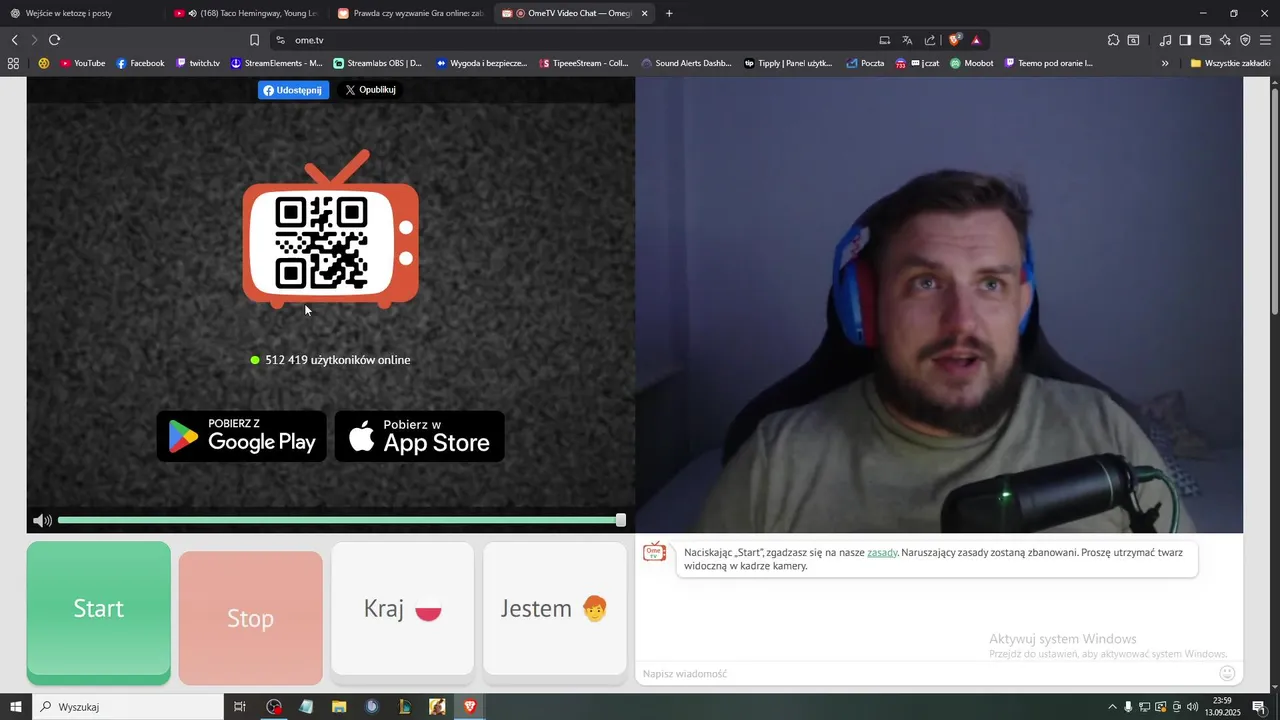Click the OmeTV QR code television logo
Viewport: 1280px width, 720px height.
pos(330,230)
